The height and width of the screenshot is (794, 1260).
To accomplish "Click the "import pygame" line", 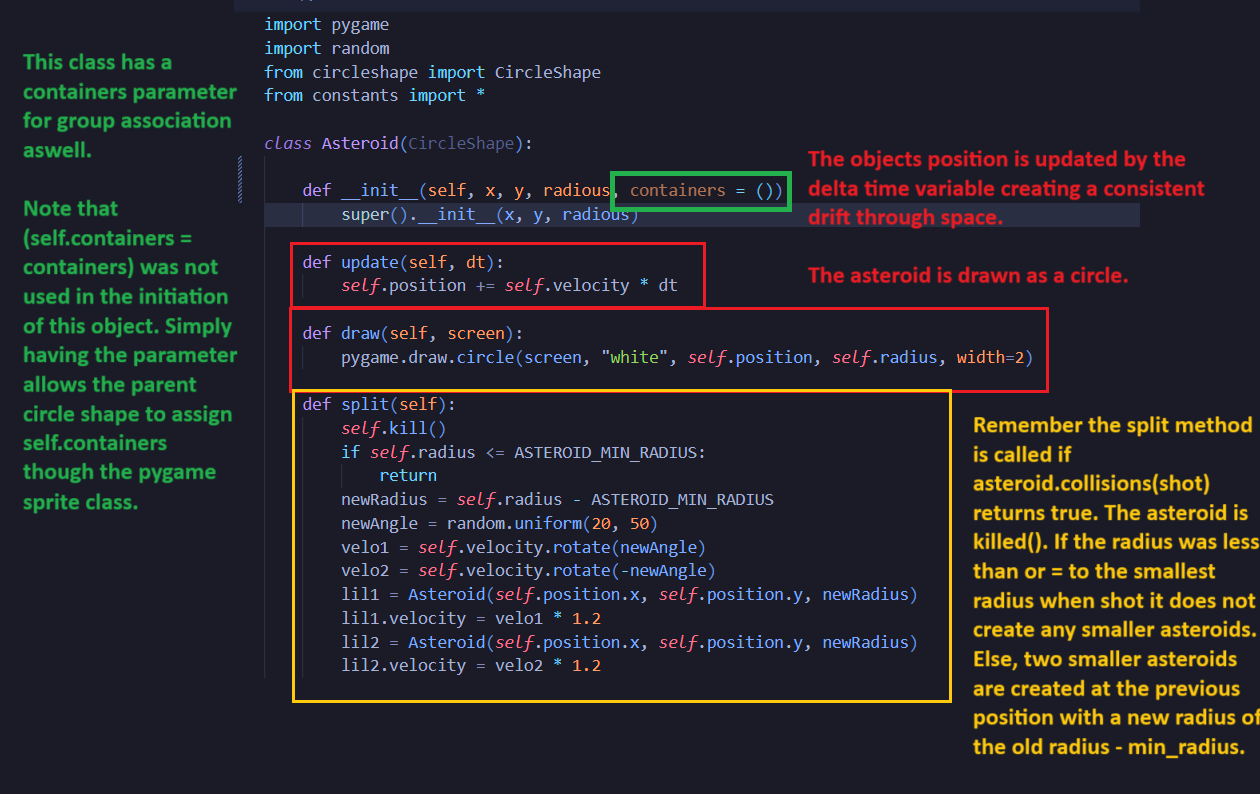I will [326, 24].
